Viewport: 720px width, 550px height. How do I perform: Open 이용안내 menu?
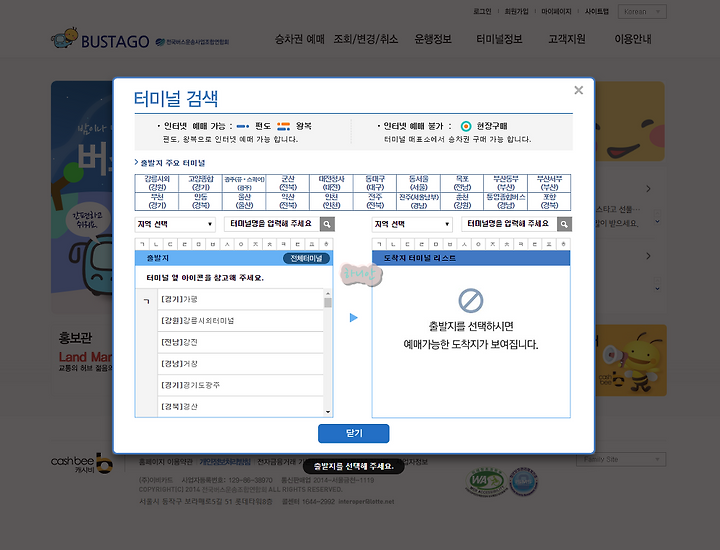point(633,39)
